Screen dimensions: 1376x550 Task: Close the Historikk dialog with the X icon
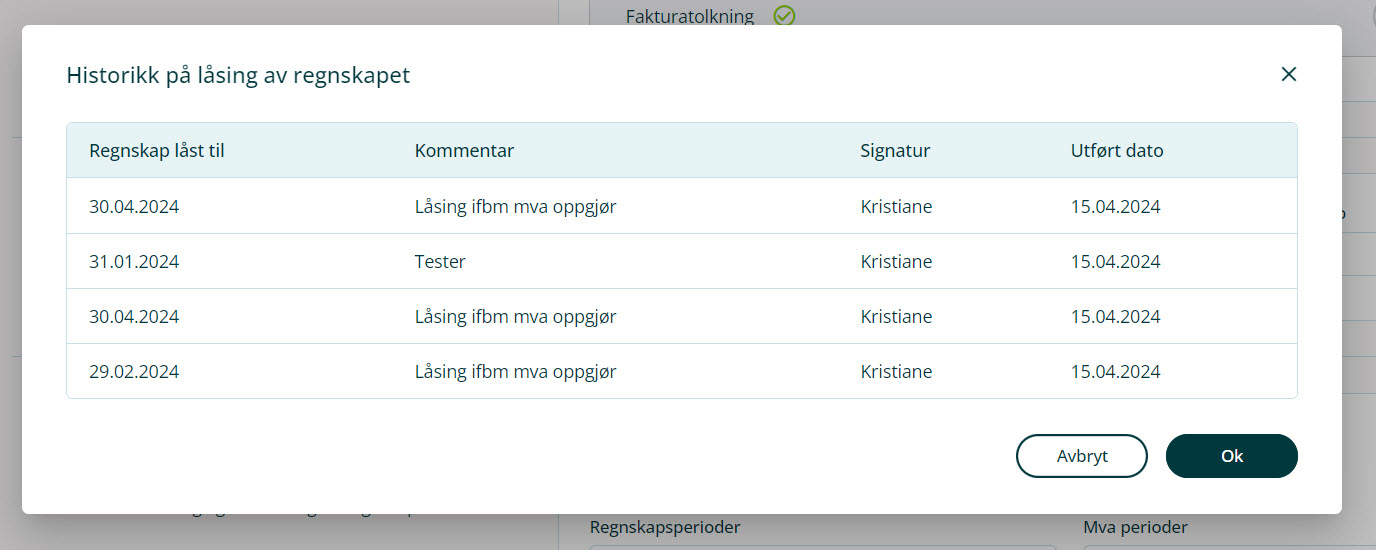[x=1288, y=74]
